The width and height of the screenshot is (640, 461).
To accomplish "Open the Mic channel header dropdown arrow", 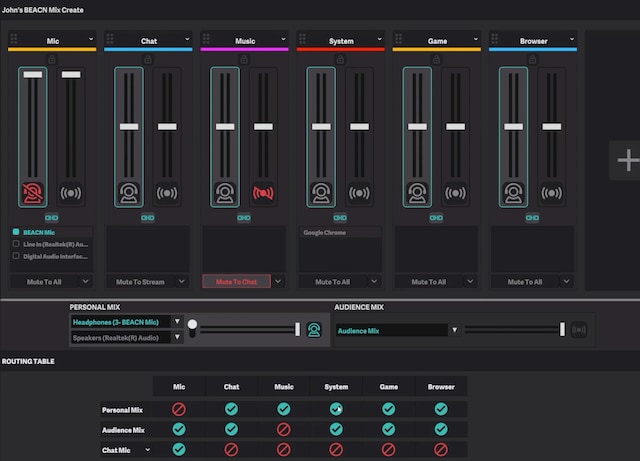I will pyautogui.click(x=91, y=41).
